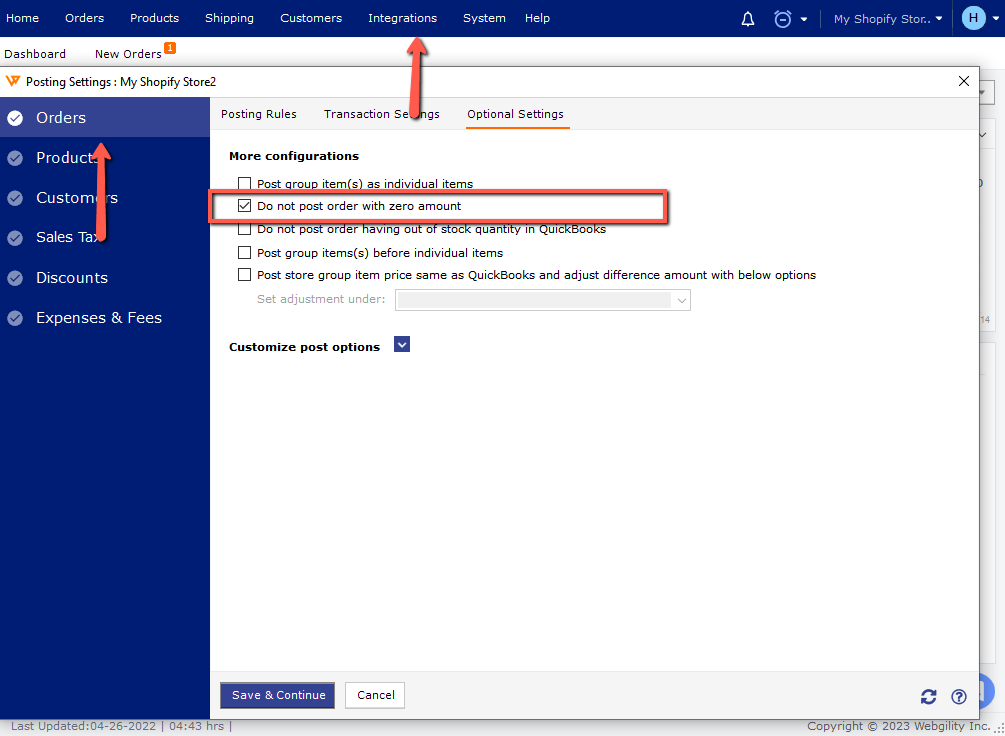
Task: Open the Home menu
Action: tap(22, 18)
